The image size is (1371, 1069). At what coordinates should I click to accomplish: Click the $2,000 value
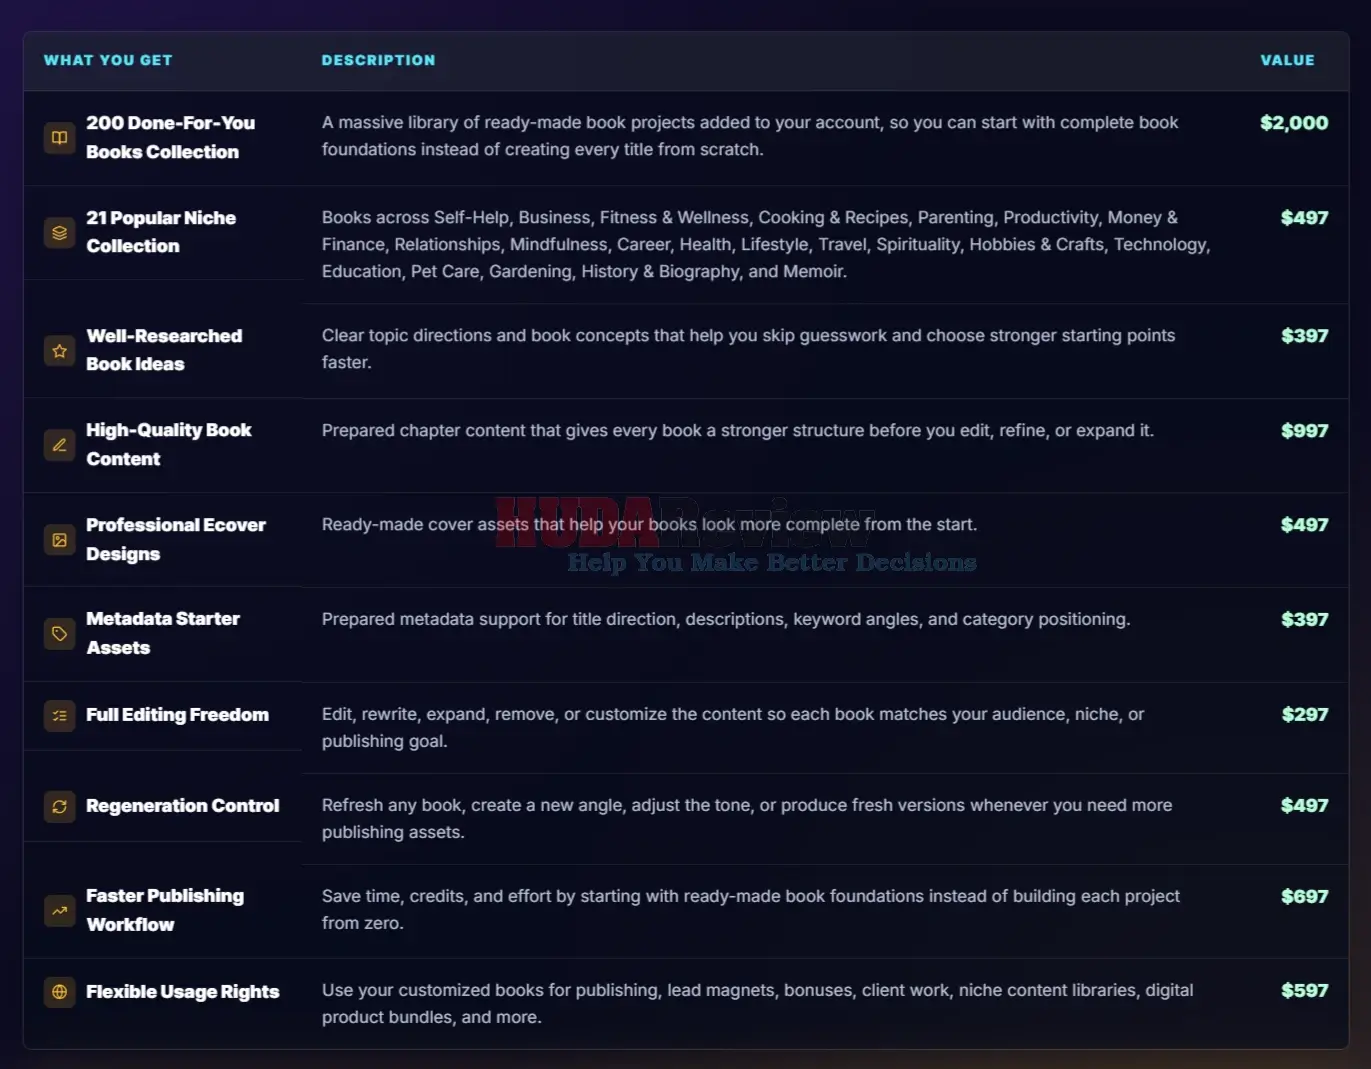point(1294,123)
